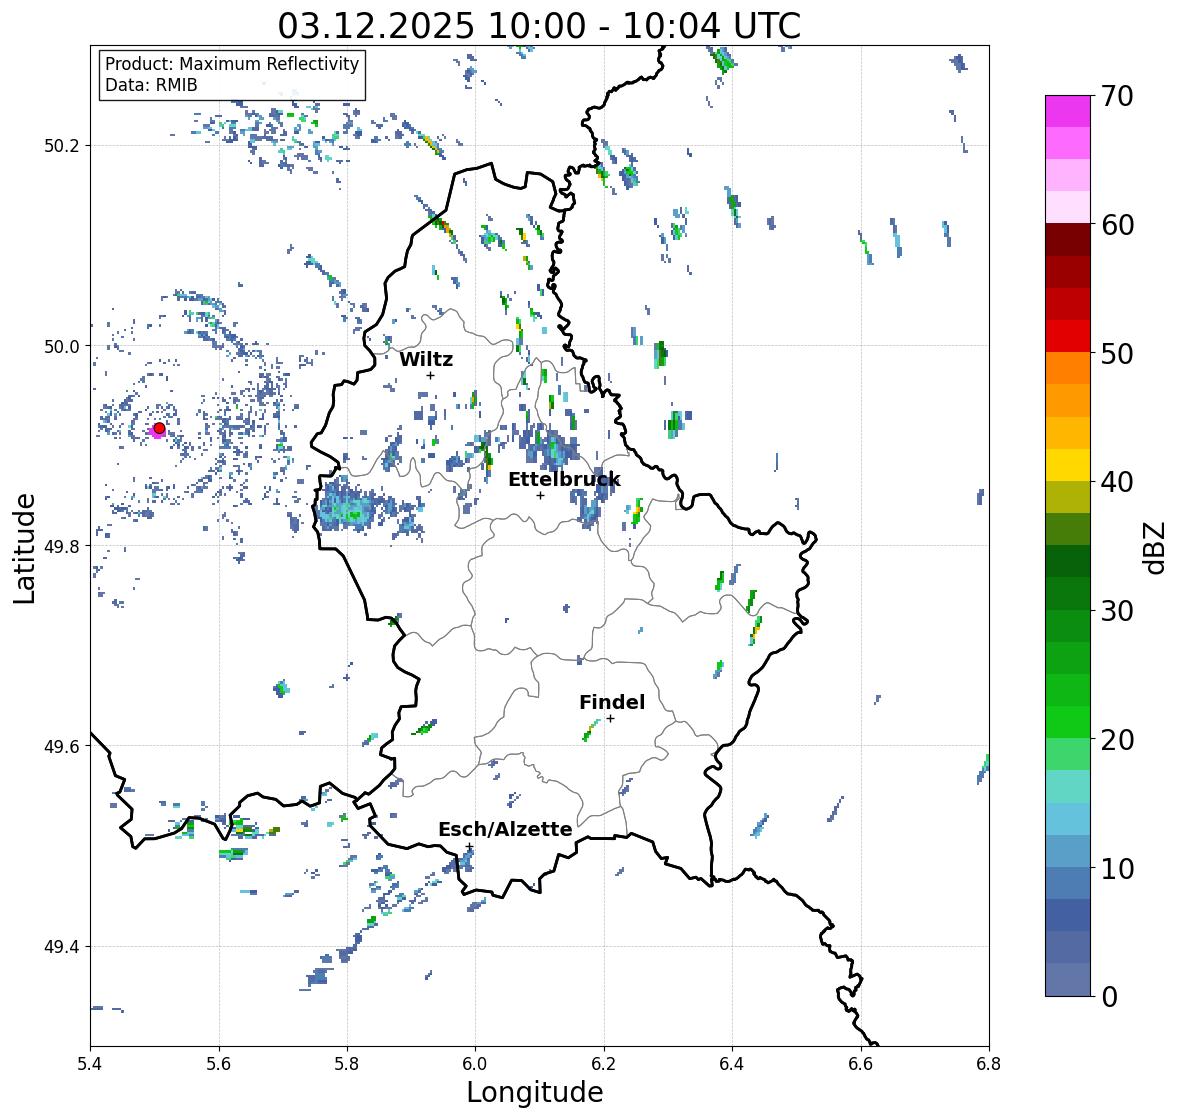Click the 5.6 longitude tick label

(219, 1063)
